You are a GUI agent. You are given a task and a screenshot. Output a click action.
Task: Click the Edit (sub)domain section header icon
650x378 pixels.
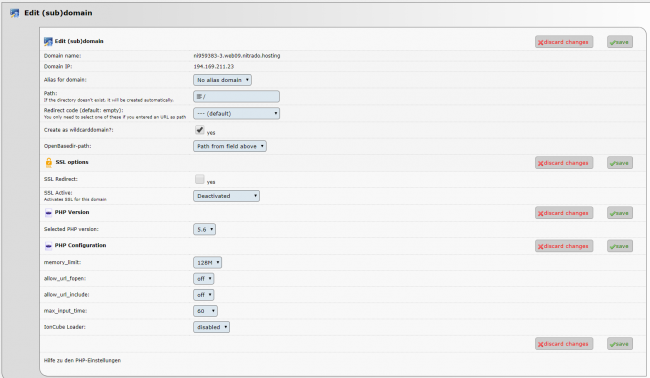(x=48, y=41)
